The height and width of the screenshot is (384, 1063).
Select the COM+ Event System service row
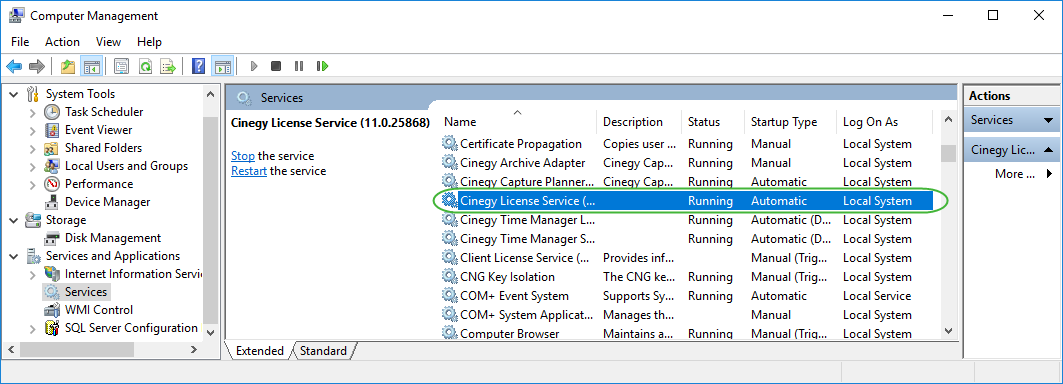(x=686, y=296)
